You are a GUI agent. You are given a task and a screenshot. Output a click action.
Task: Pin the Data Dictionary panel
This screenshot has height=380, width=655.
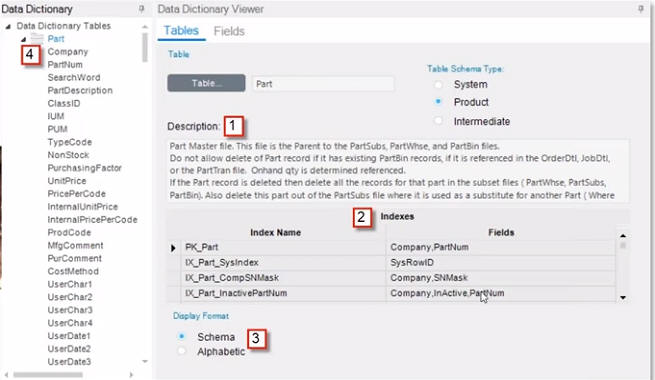click(142, 9)
